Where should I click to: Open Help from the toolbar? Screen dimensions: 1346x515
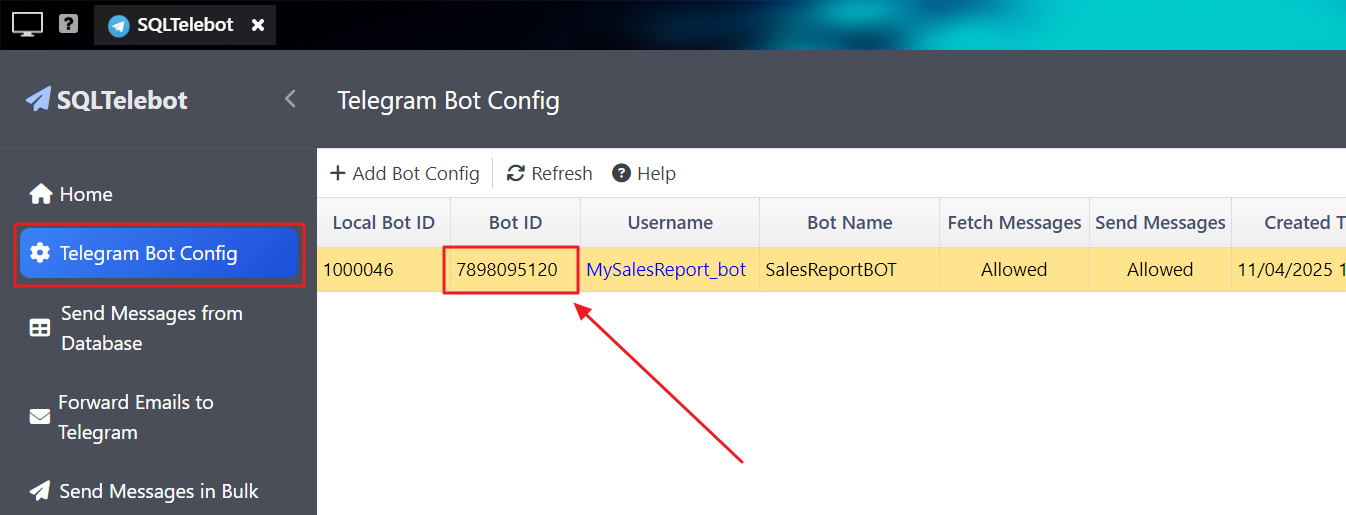tap(644, 174)
